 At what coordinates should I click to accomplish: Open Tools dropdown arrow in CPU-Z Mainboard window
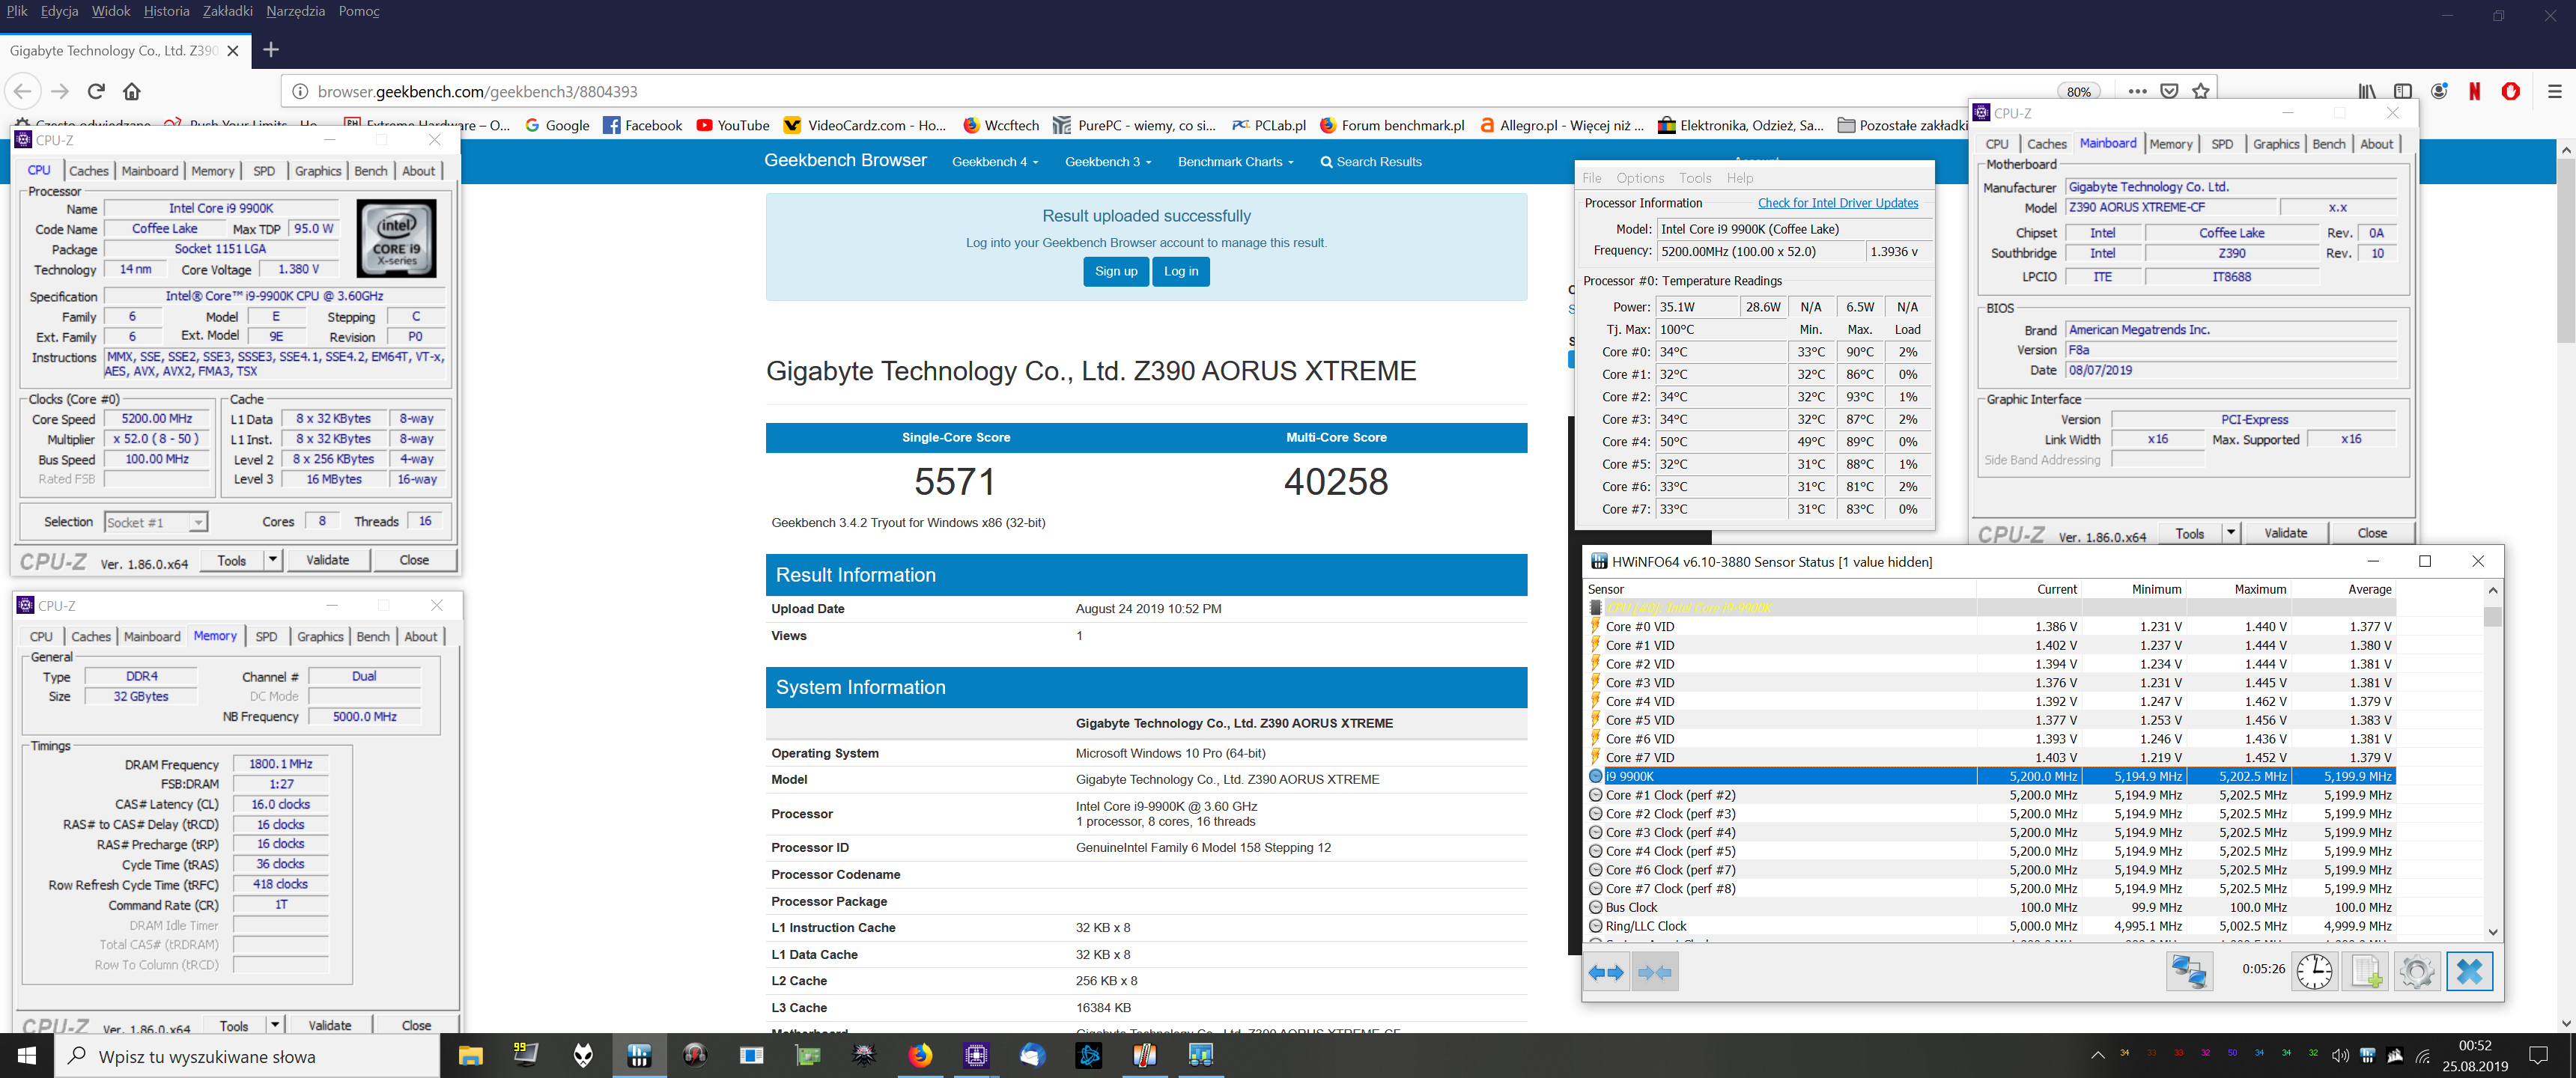[2231, 533]
